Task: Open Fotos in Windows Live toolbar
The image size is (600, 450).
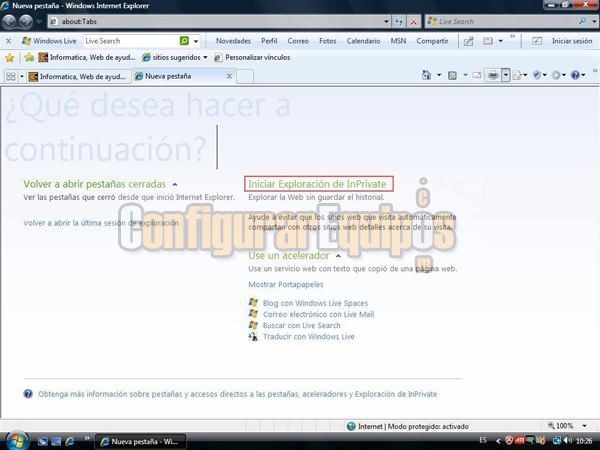Action: tap(328, 41)
